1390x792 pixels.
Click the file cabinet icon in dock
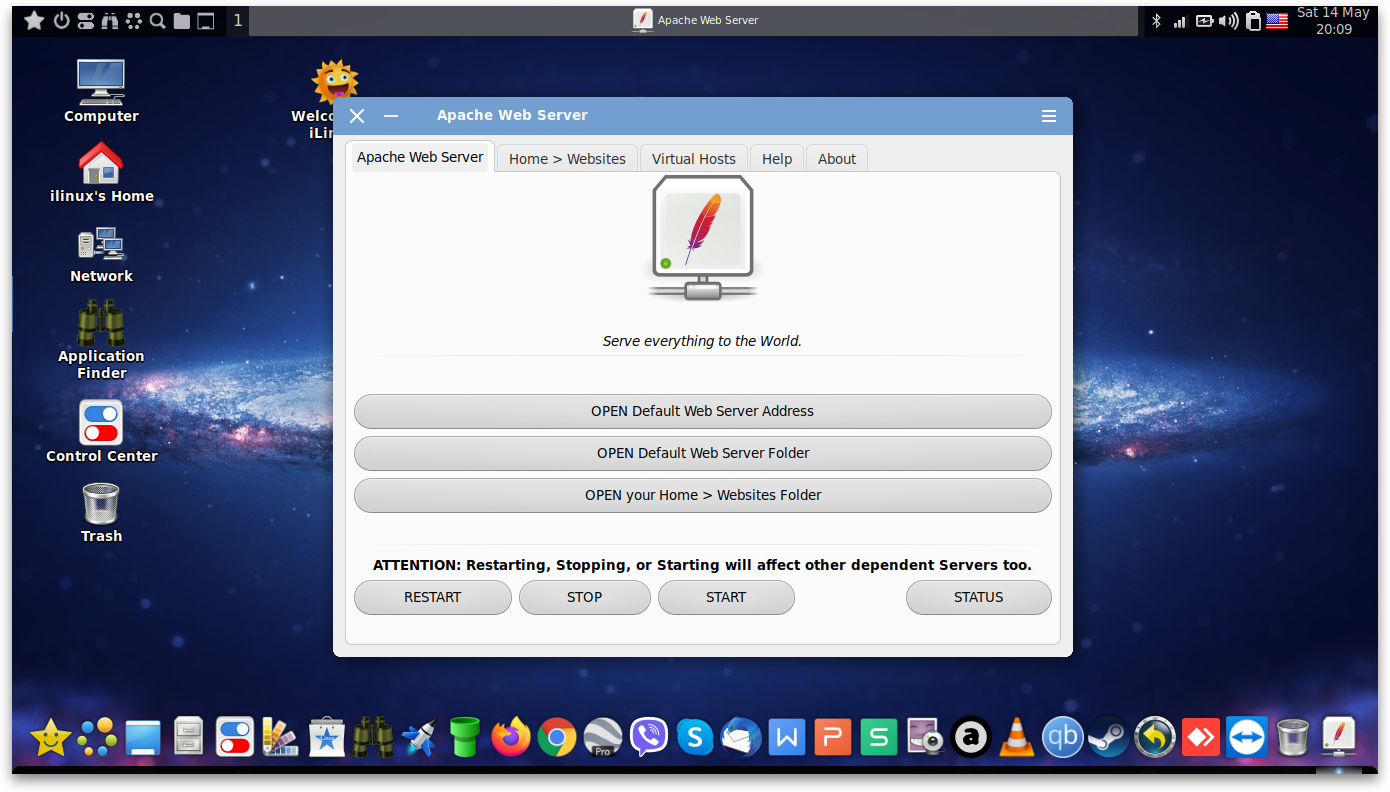click(x=189, y=738)
